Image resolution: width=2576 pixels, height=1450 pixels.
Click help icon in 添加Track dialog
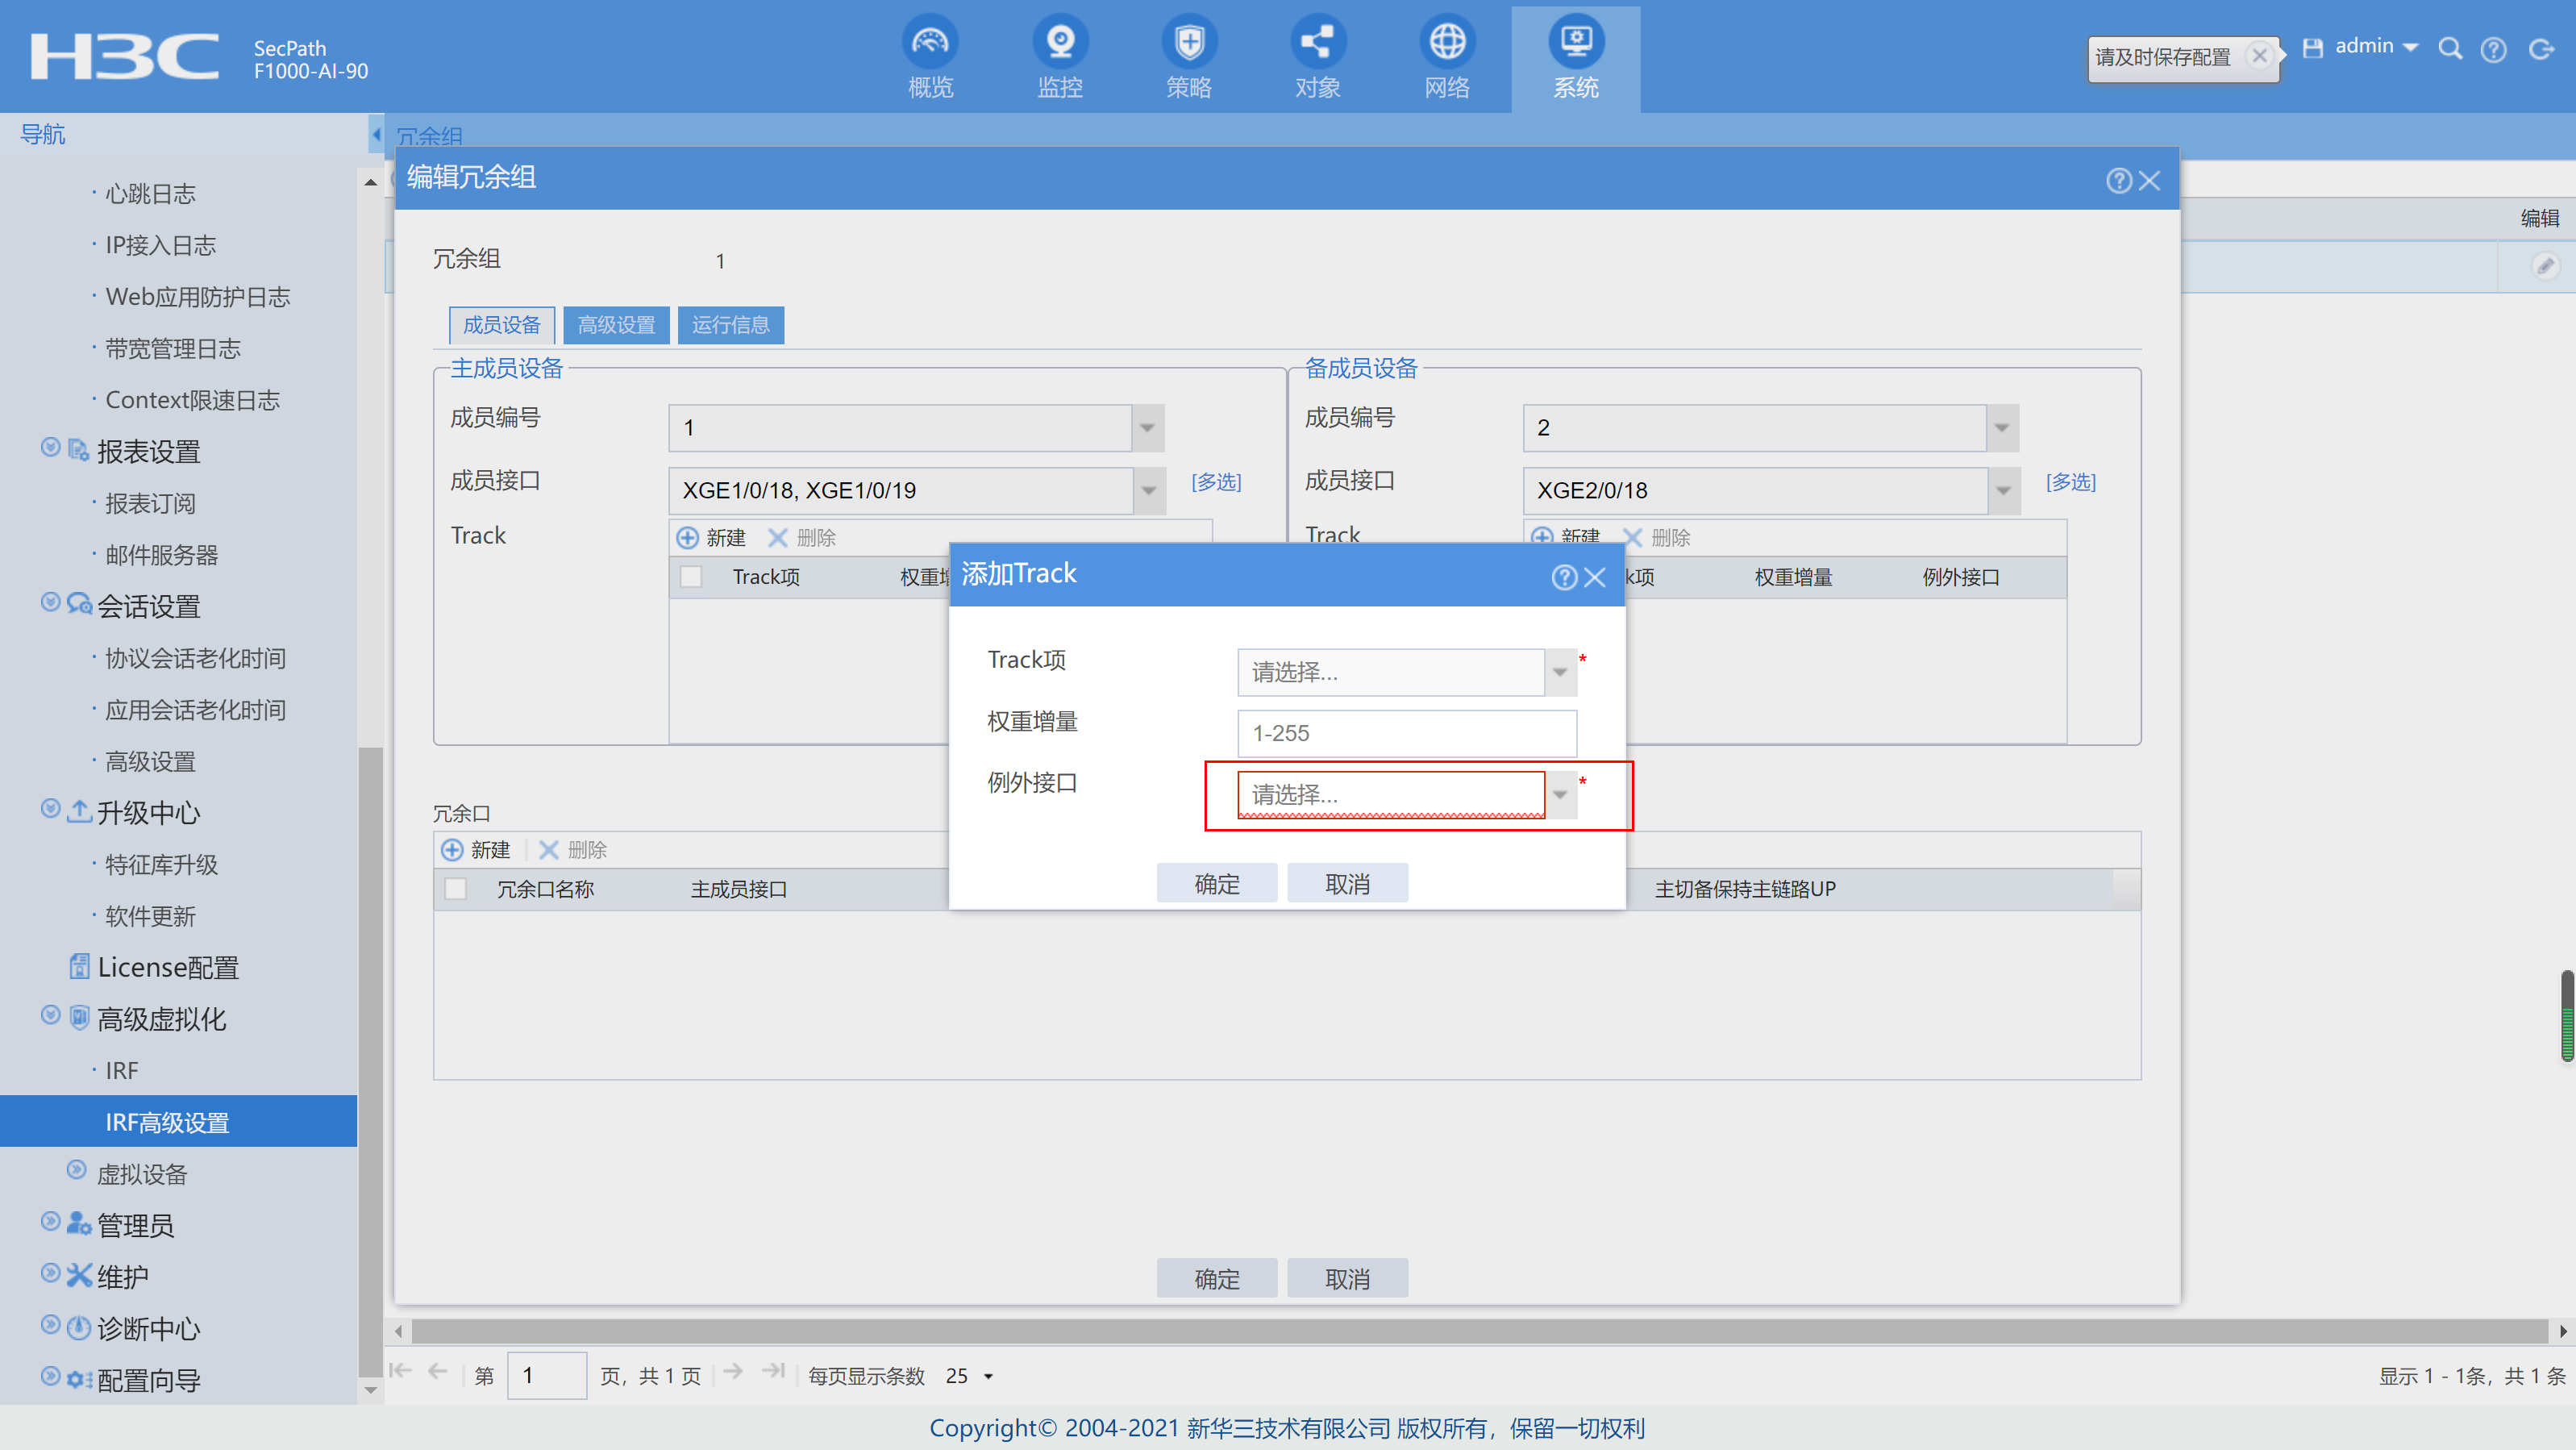[1563, 577]
